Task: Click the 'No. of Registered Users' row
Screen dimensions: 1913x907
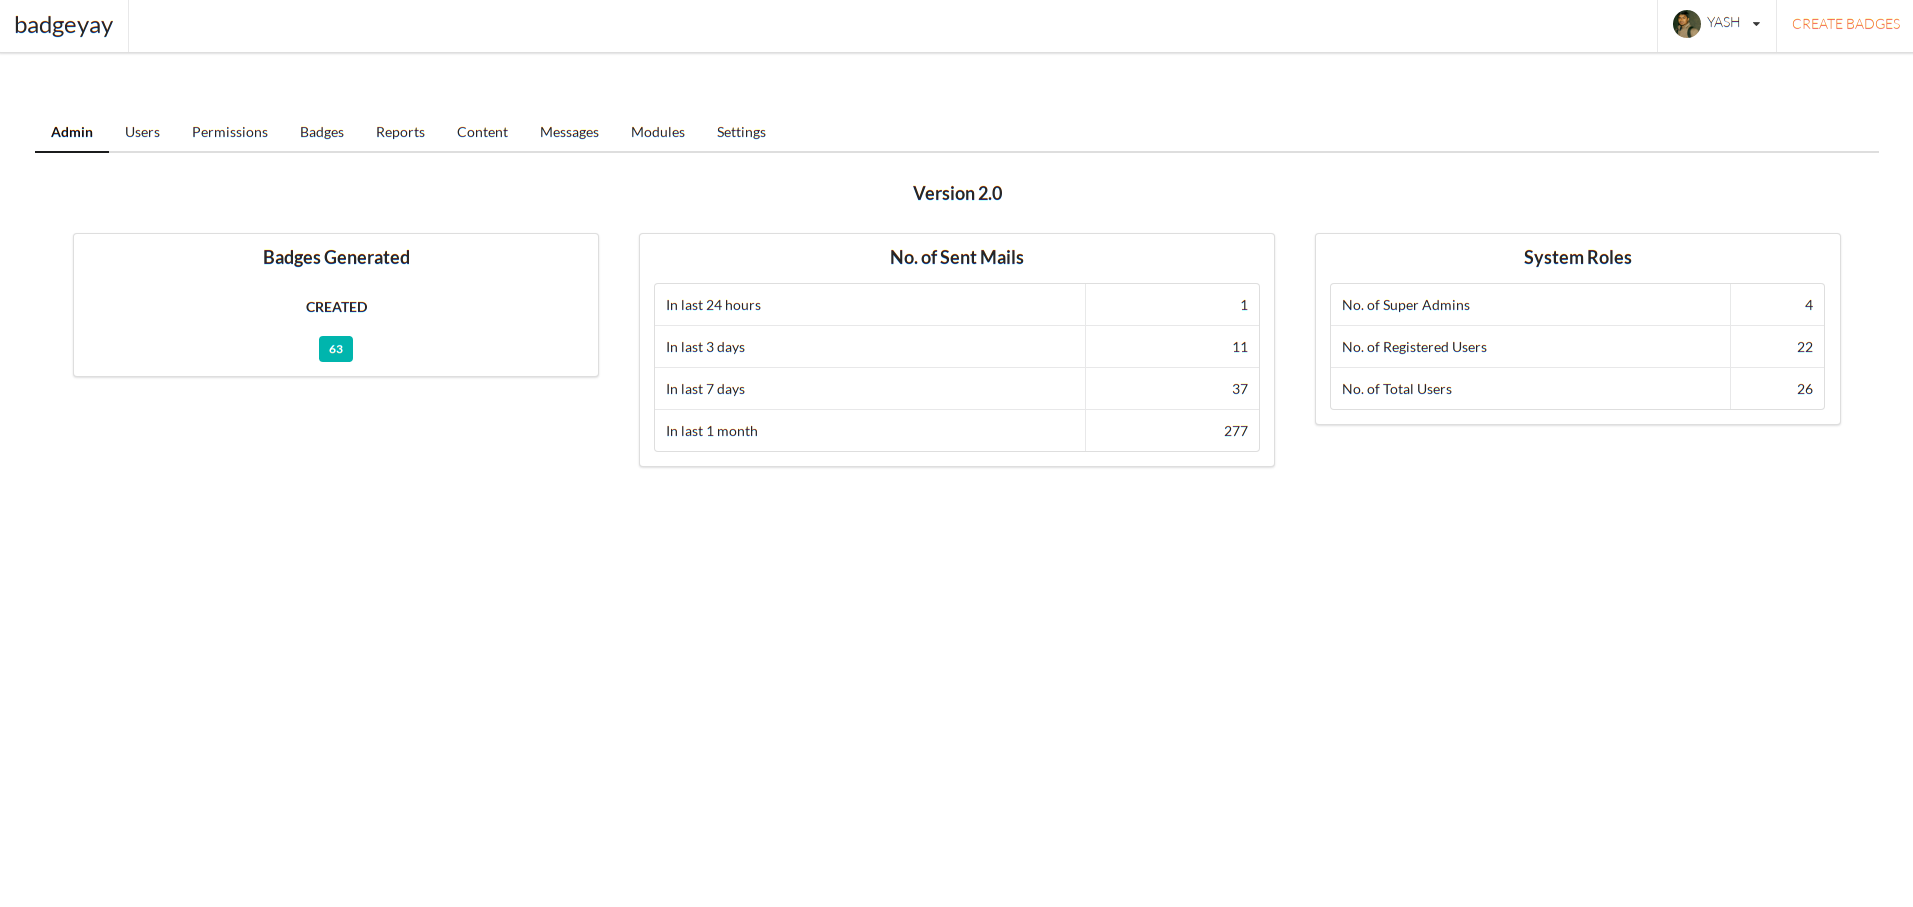Action: 1577,347
